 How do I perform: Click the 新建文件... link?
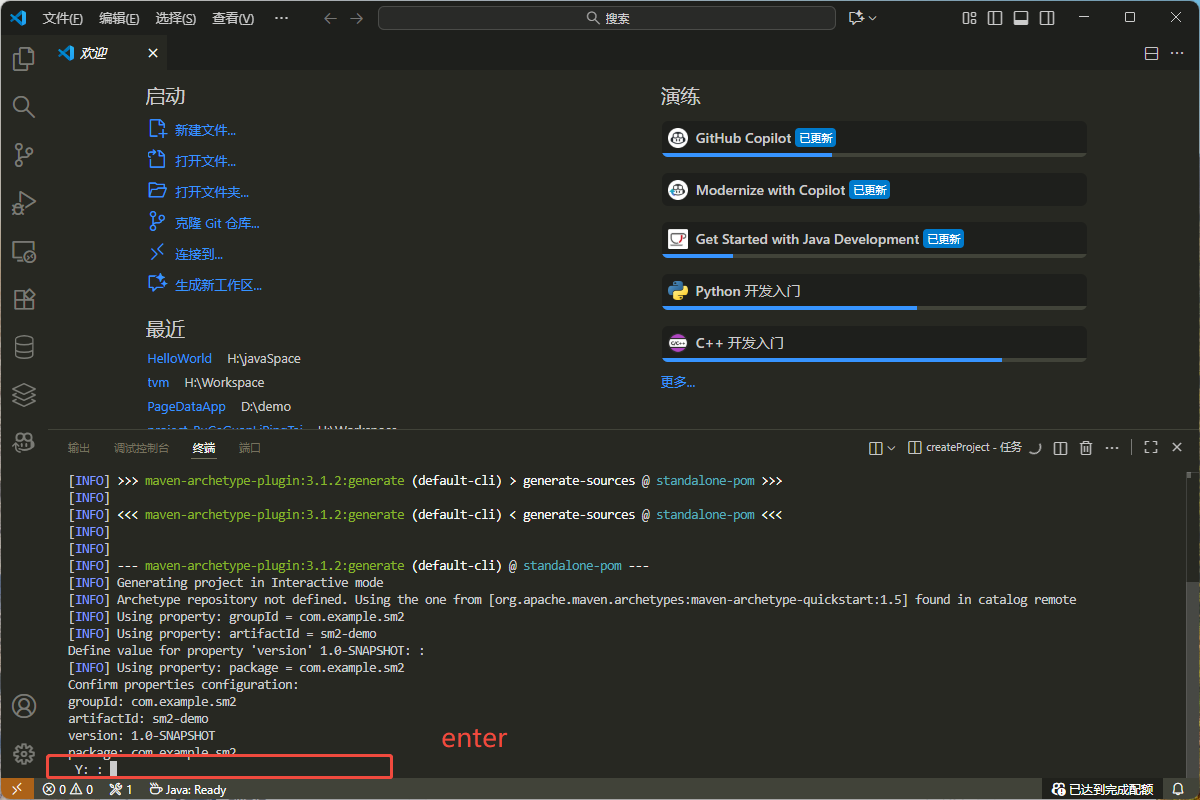coord(205,130)
